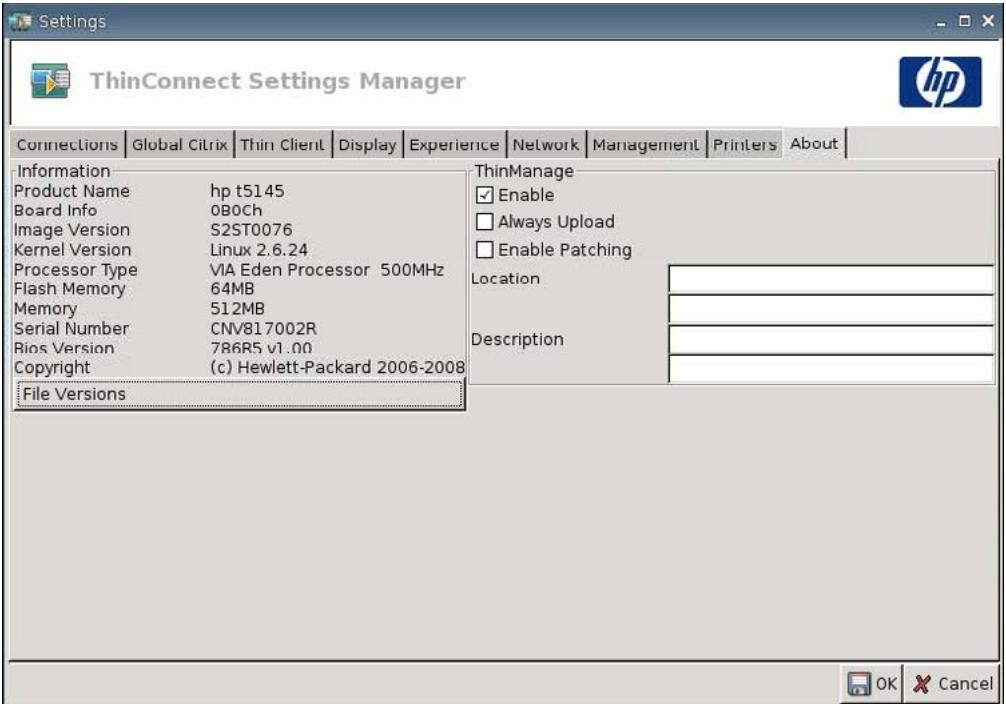This screenshot has height=704, width=1006.
Task: Go to the Experience tab
Action: [454, 144]
